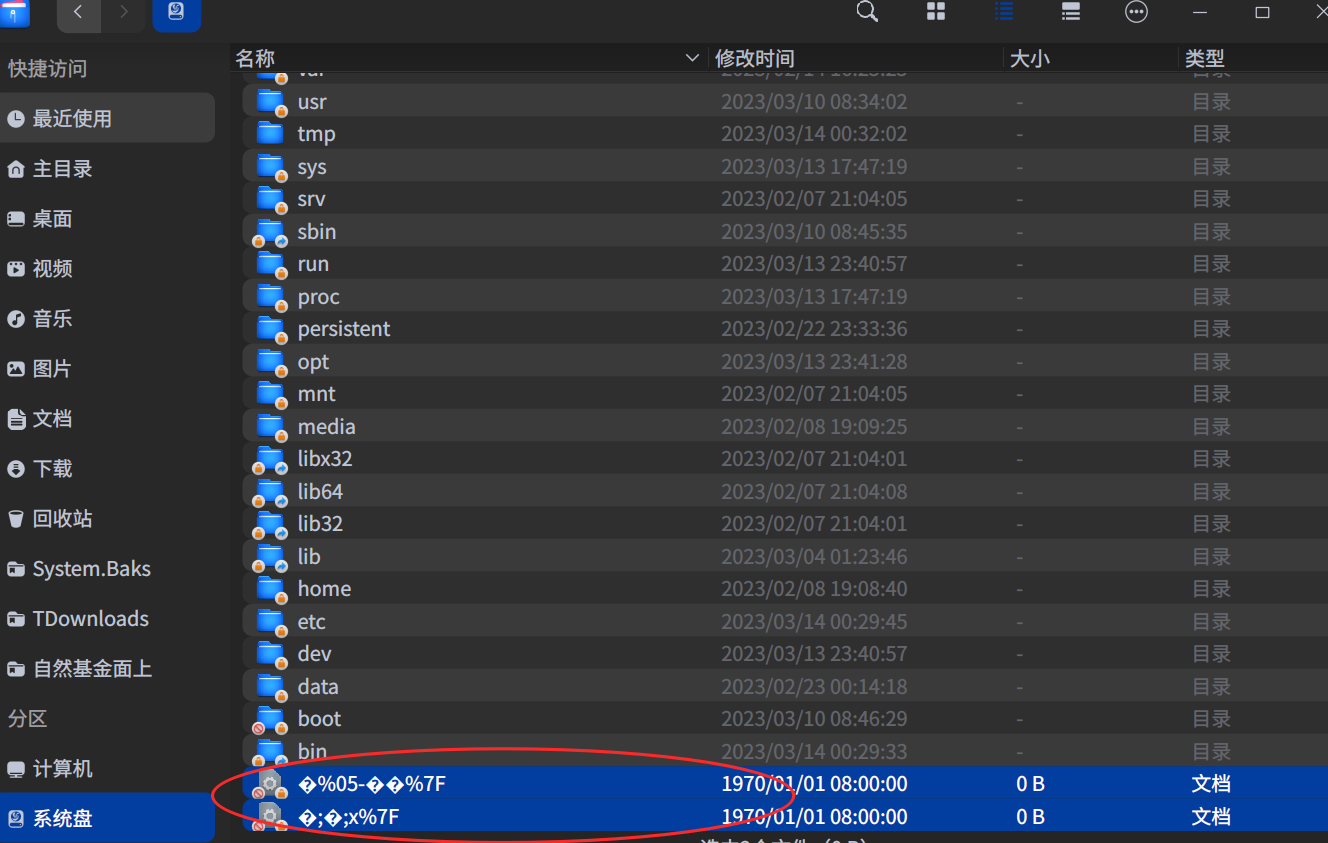Switch to icon grid view
The width and height of the screenshot is (1328, 843).
pos(936,12)
